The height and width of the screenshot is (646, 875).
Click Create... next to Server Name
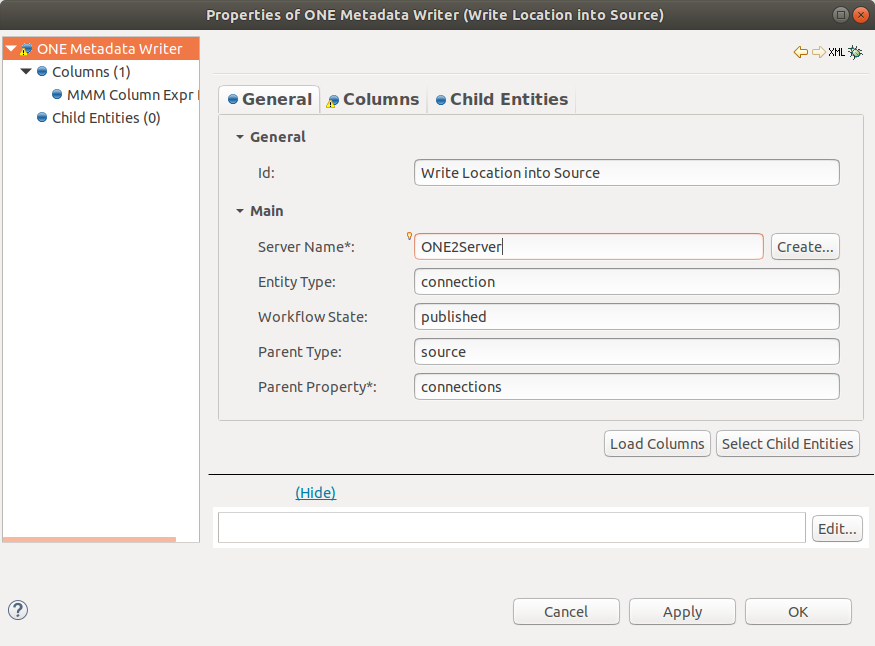pos(804,247)
